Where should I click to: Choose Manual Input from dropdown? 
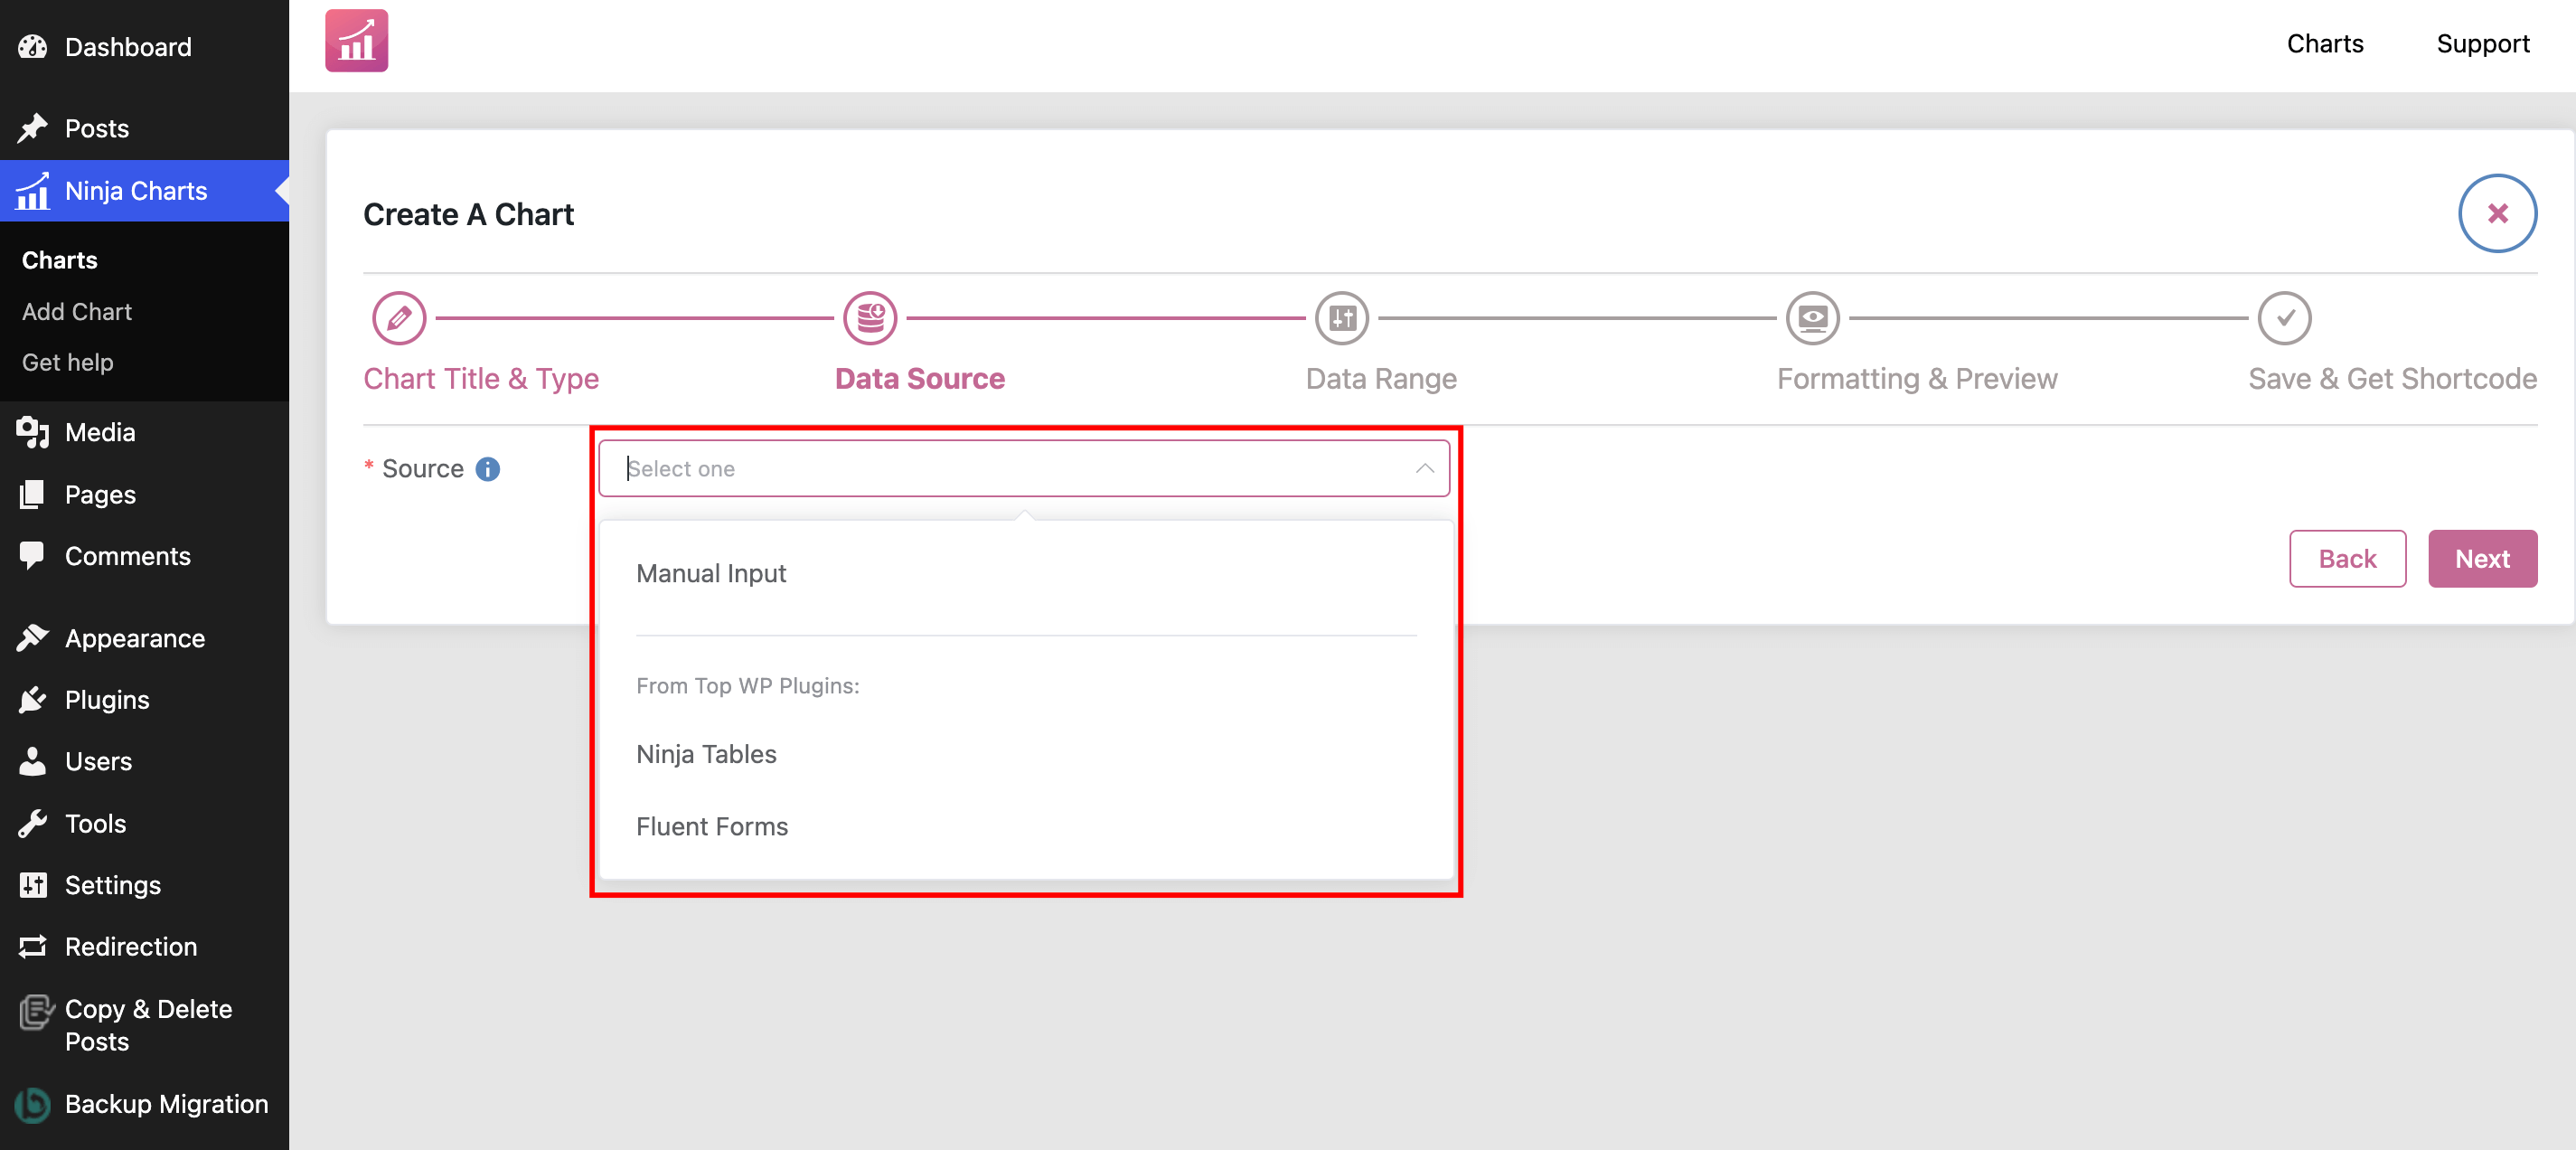tap(1026, 573)
